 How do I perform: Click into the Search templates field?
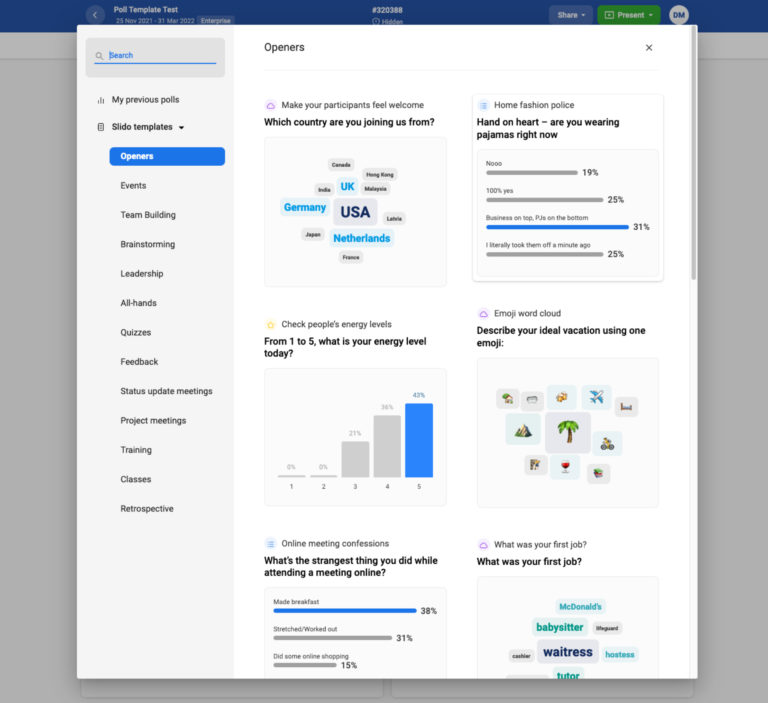coord(160,56)
